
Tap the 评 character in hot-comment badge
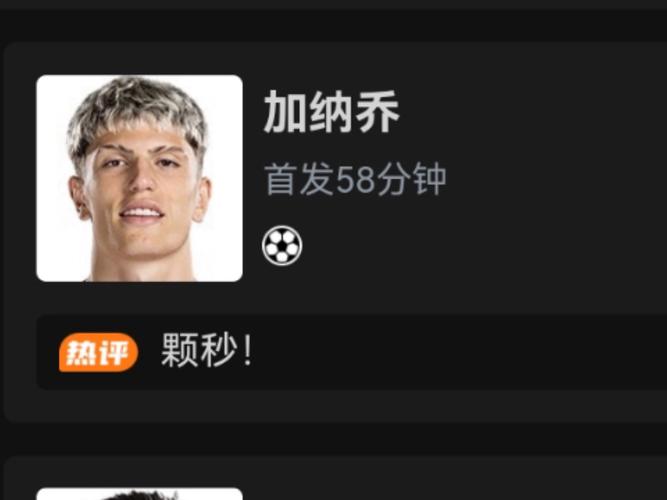tap(114, 353)
